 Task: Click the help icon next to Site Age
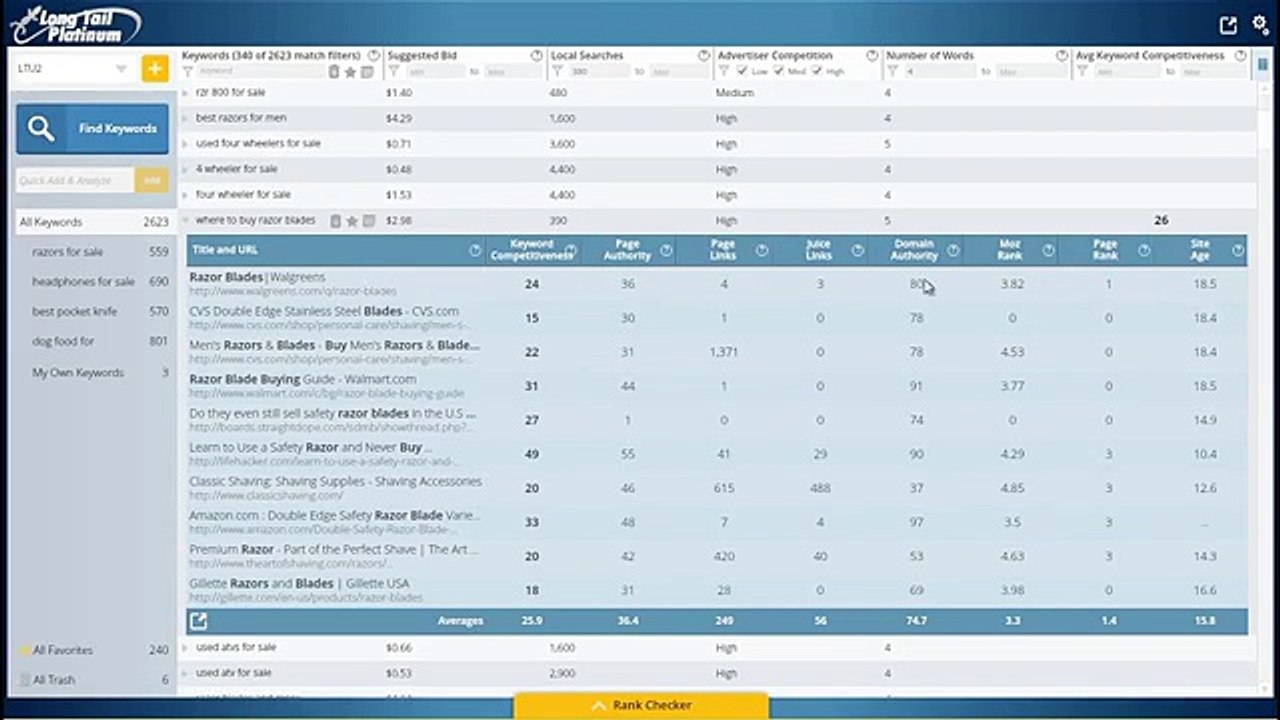[1238, 250]
